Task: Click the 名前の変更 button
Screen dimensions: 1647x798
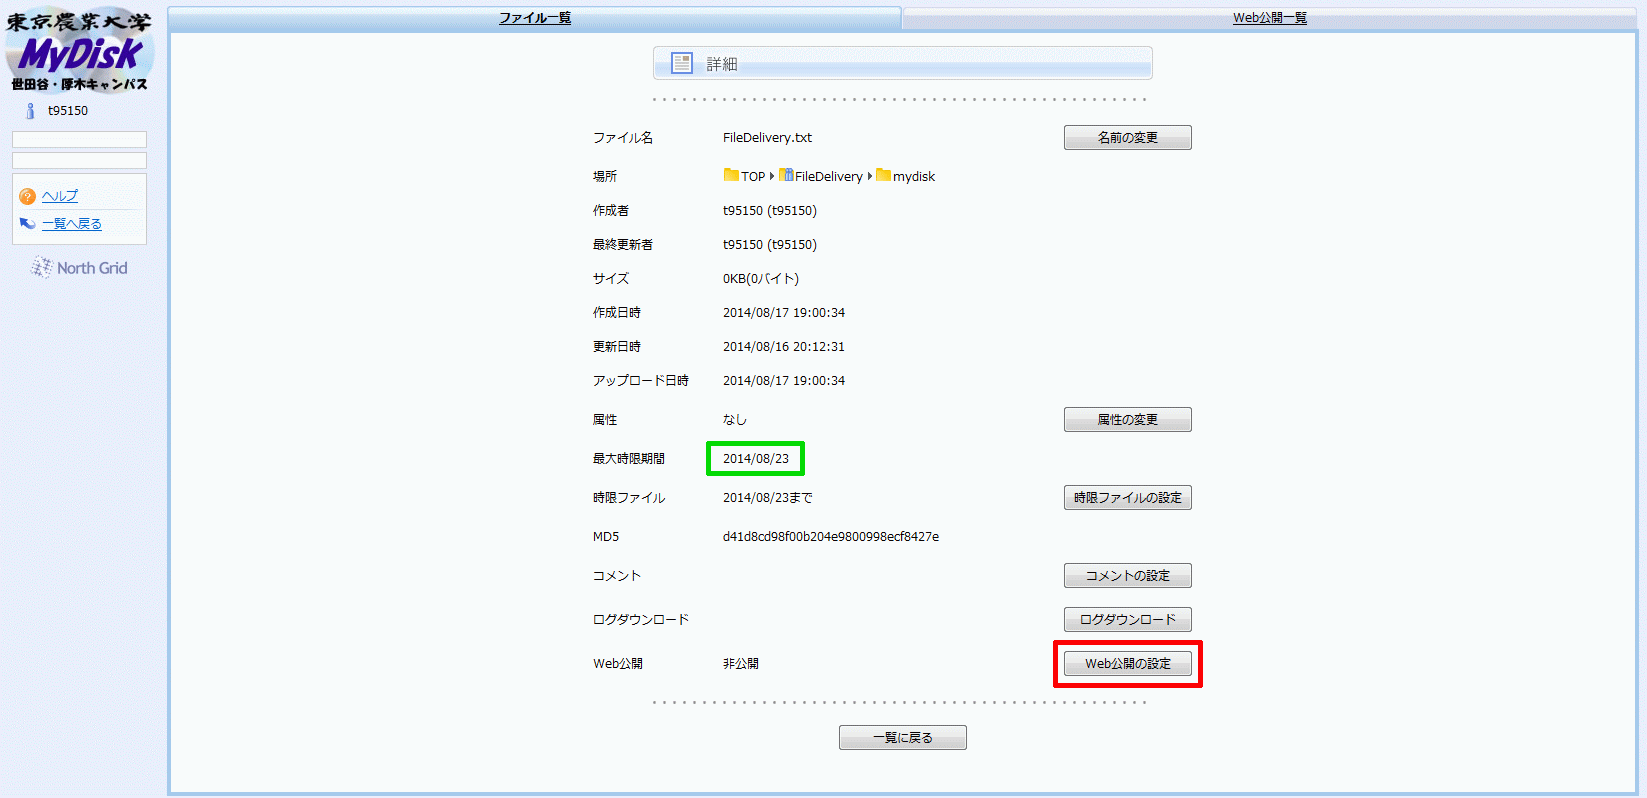Action: [x=1128, y=138]
